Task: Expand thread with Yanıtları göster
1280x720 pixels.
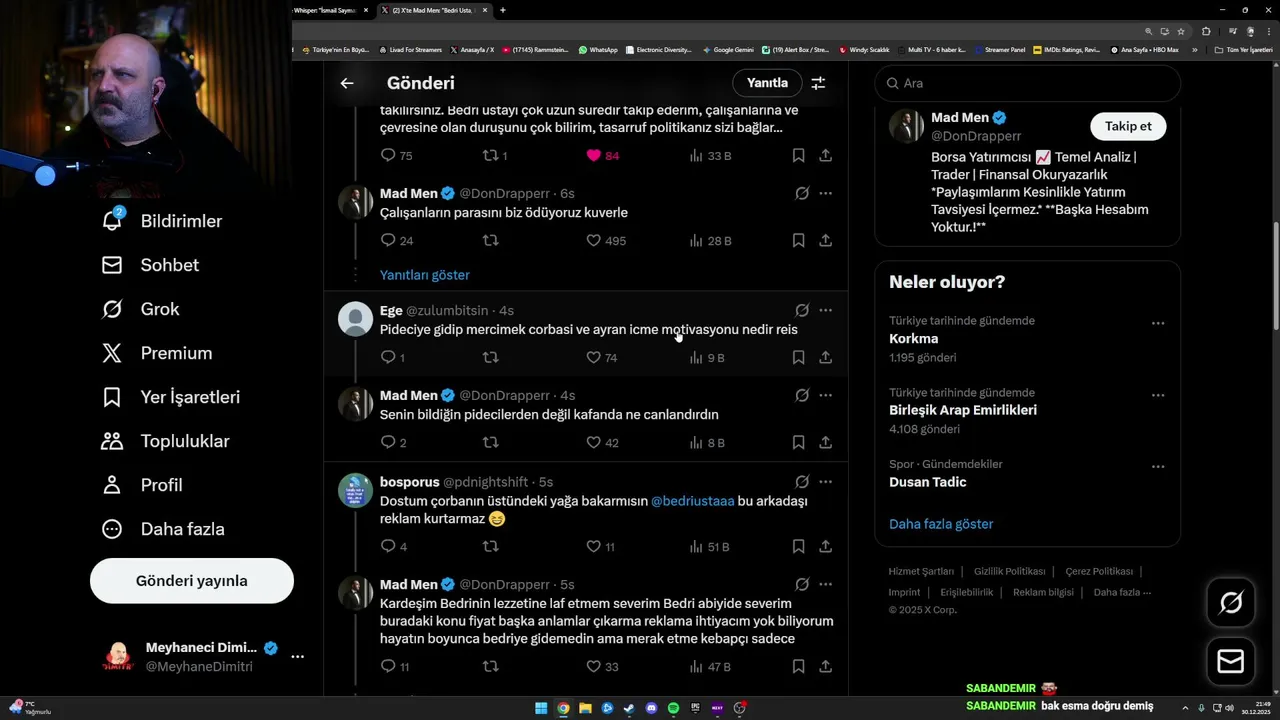Action: coord(424,275)
